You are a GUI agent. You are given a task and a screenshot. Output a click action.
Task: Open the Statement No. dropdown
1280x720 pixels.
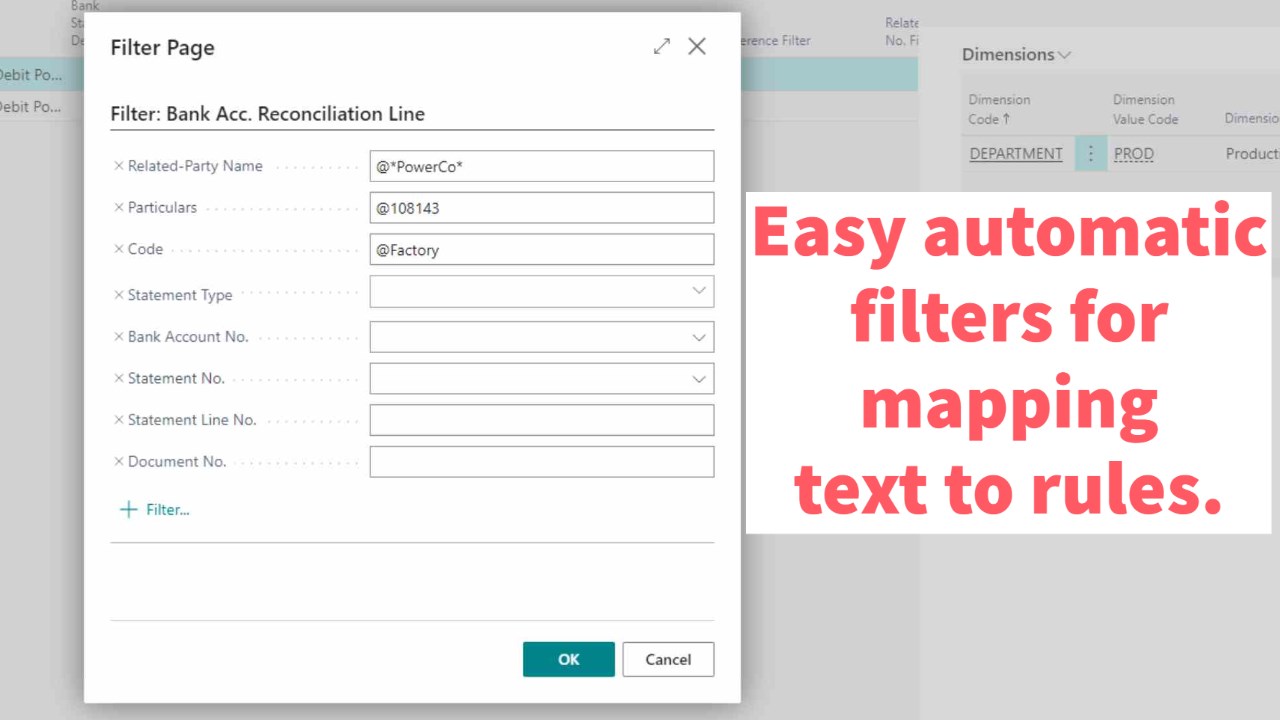click(699, 379)
